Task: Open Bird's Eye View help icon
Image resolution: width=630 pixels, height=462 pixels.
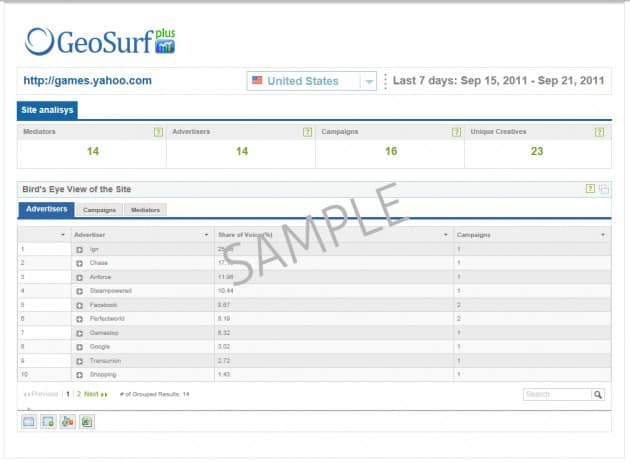Action: [590, 188]
